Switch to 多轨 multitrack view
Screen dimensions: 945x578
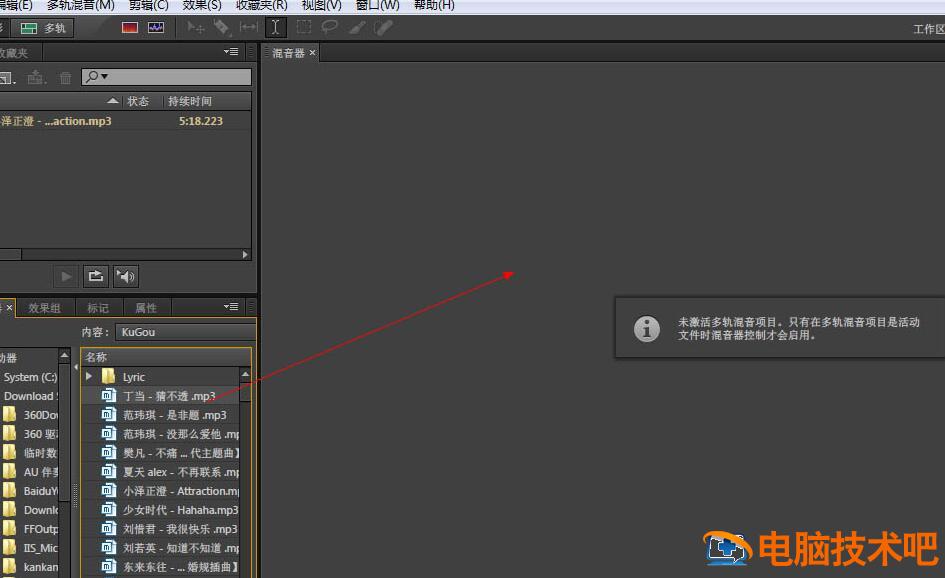tap(43, 28)
